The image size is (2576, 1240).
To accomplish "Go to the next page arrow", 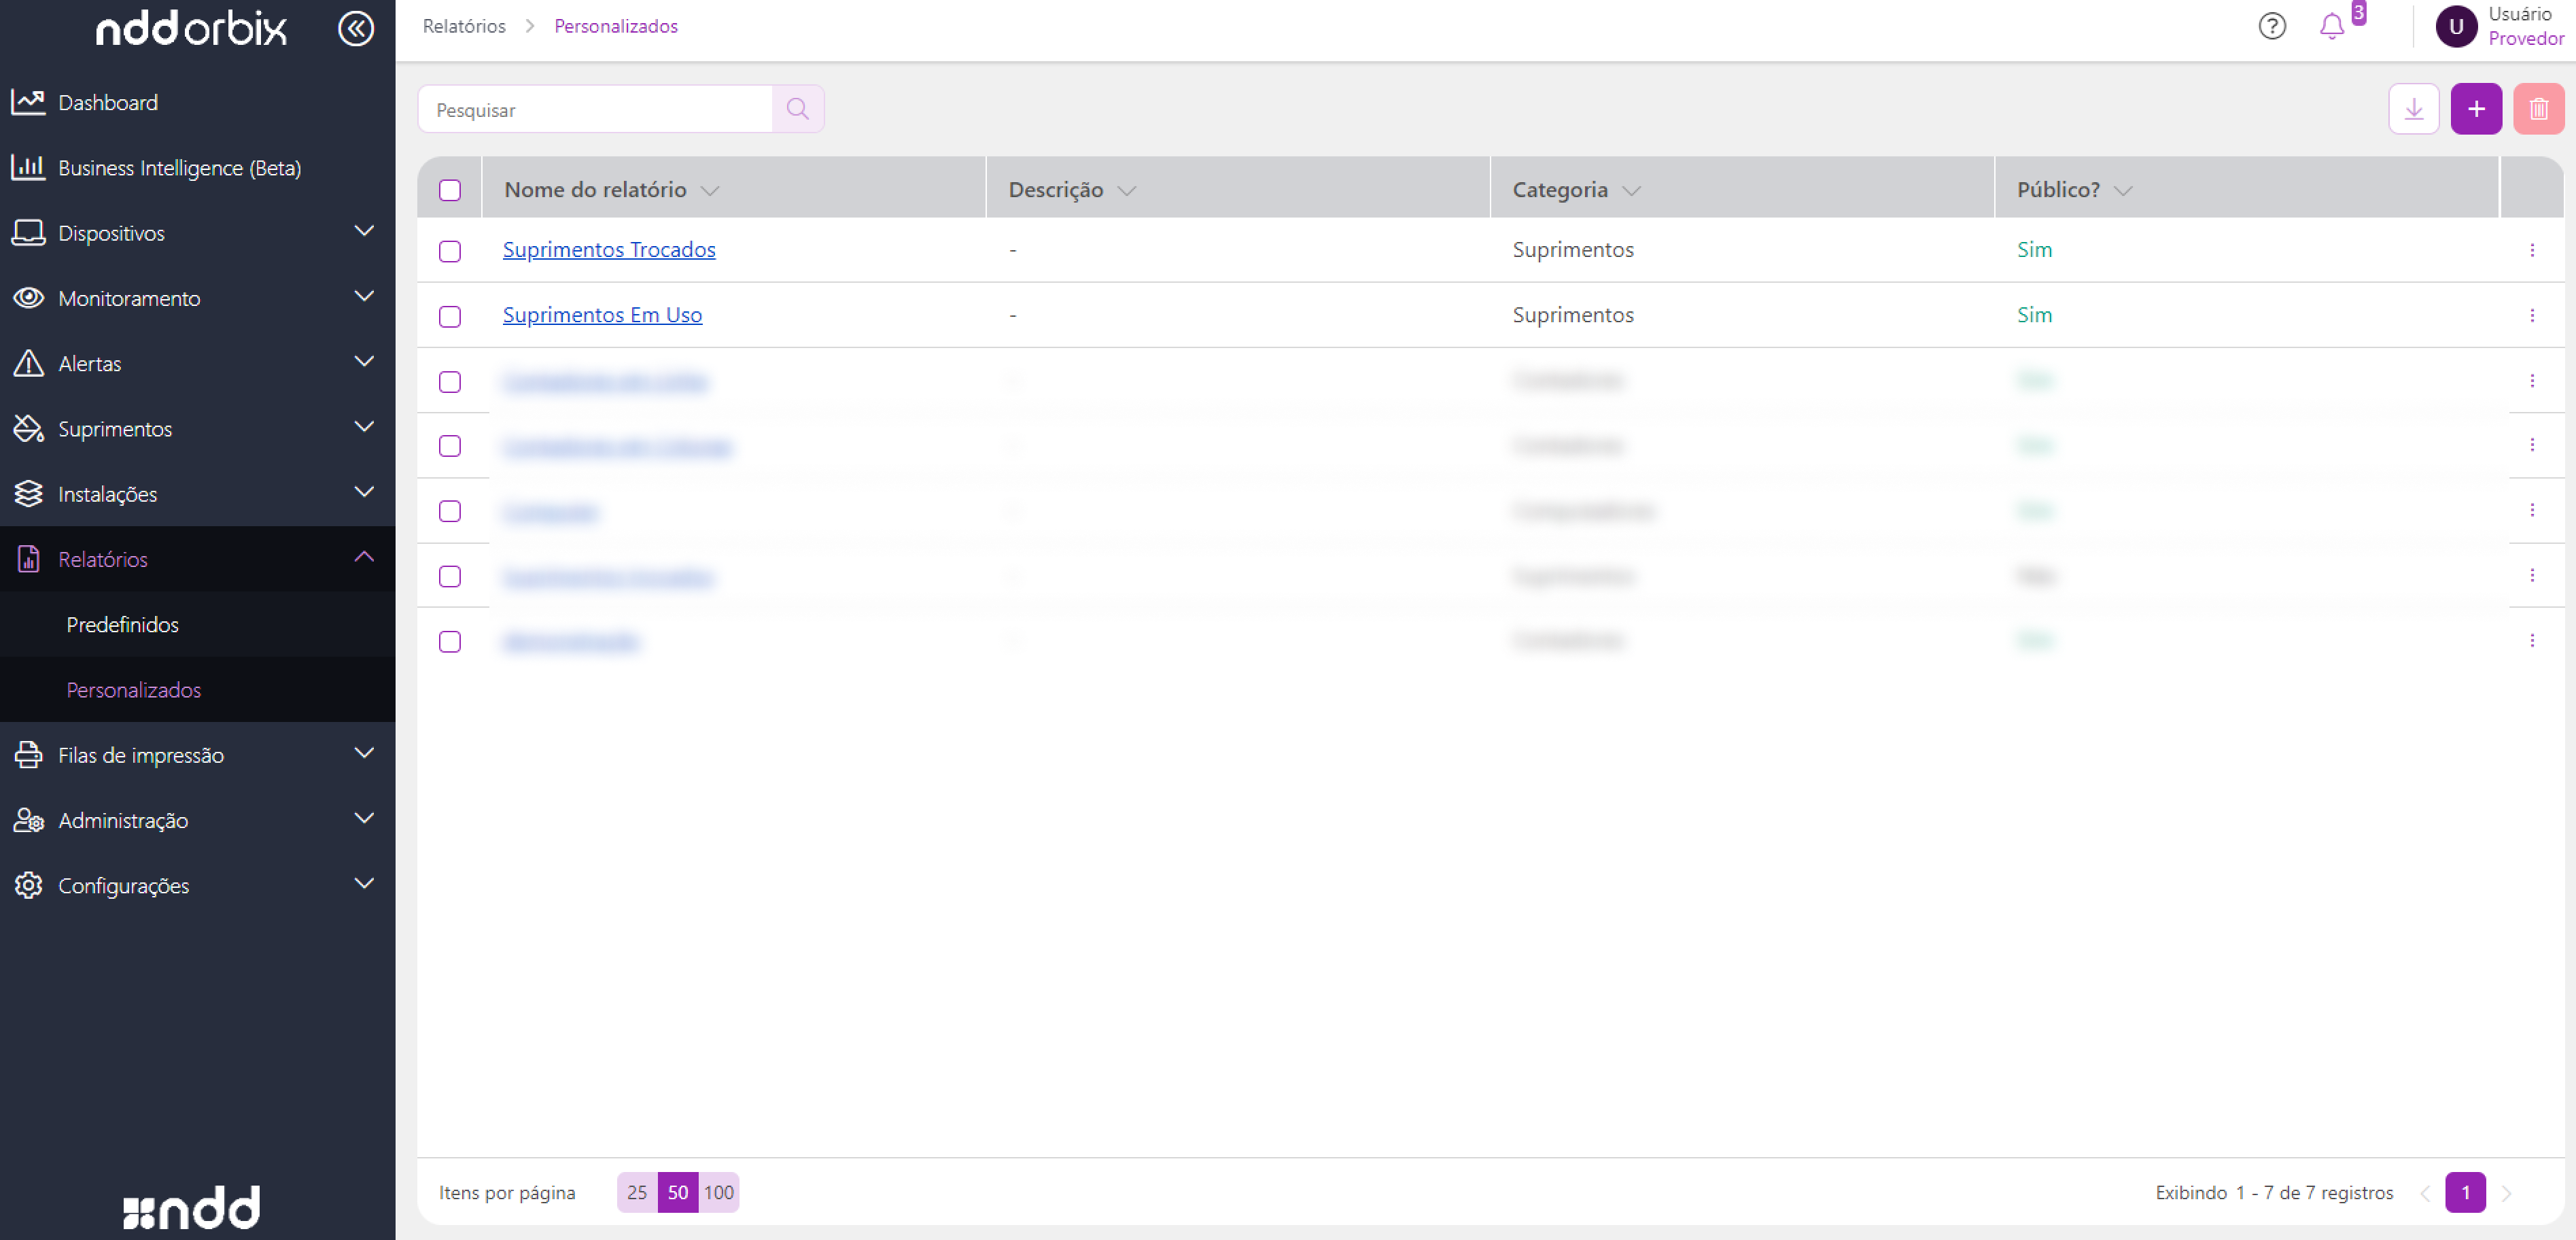I will pyautogui.click(x=2506, y=1193).
